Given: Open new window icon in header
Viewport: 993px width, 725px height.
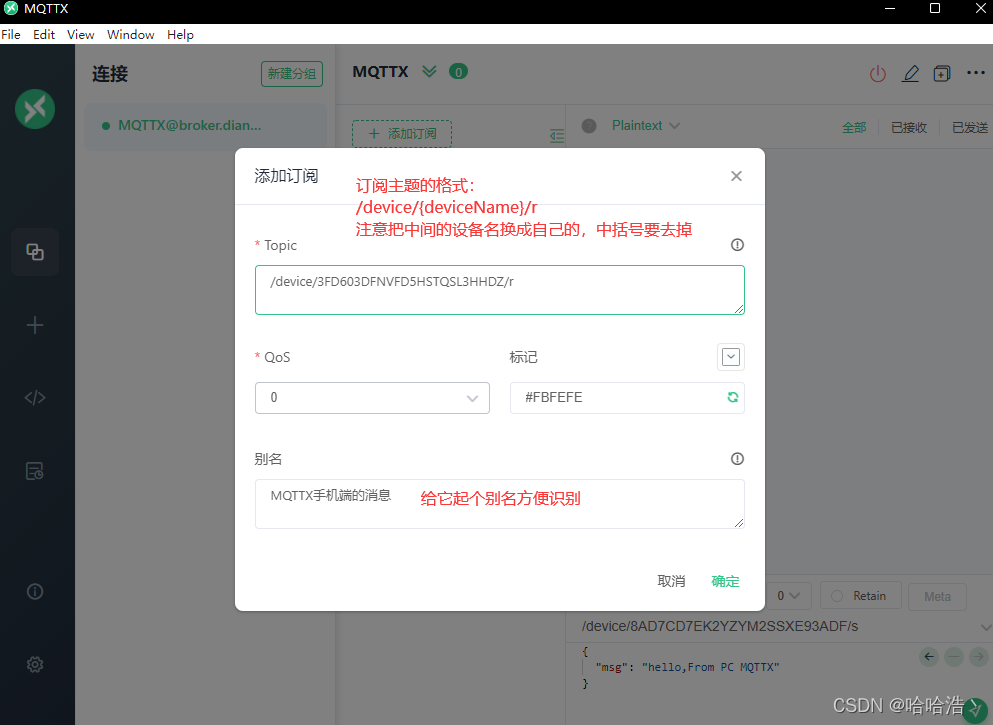Looking at the screenshot, I should coord(942,74).
